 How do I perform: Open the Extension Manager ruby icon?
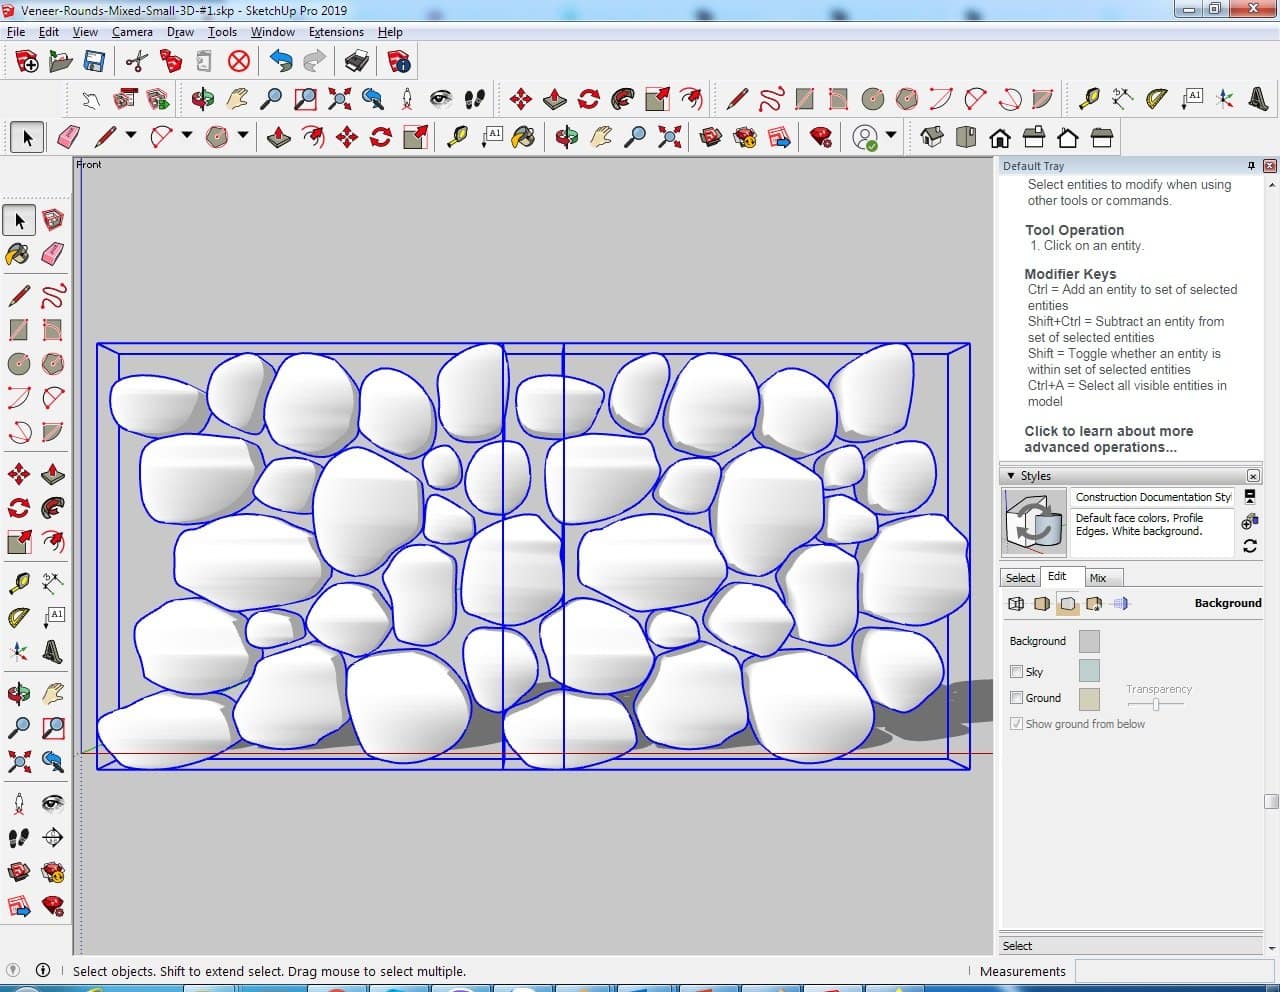tap(821, 137)
